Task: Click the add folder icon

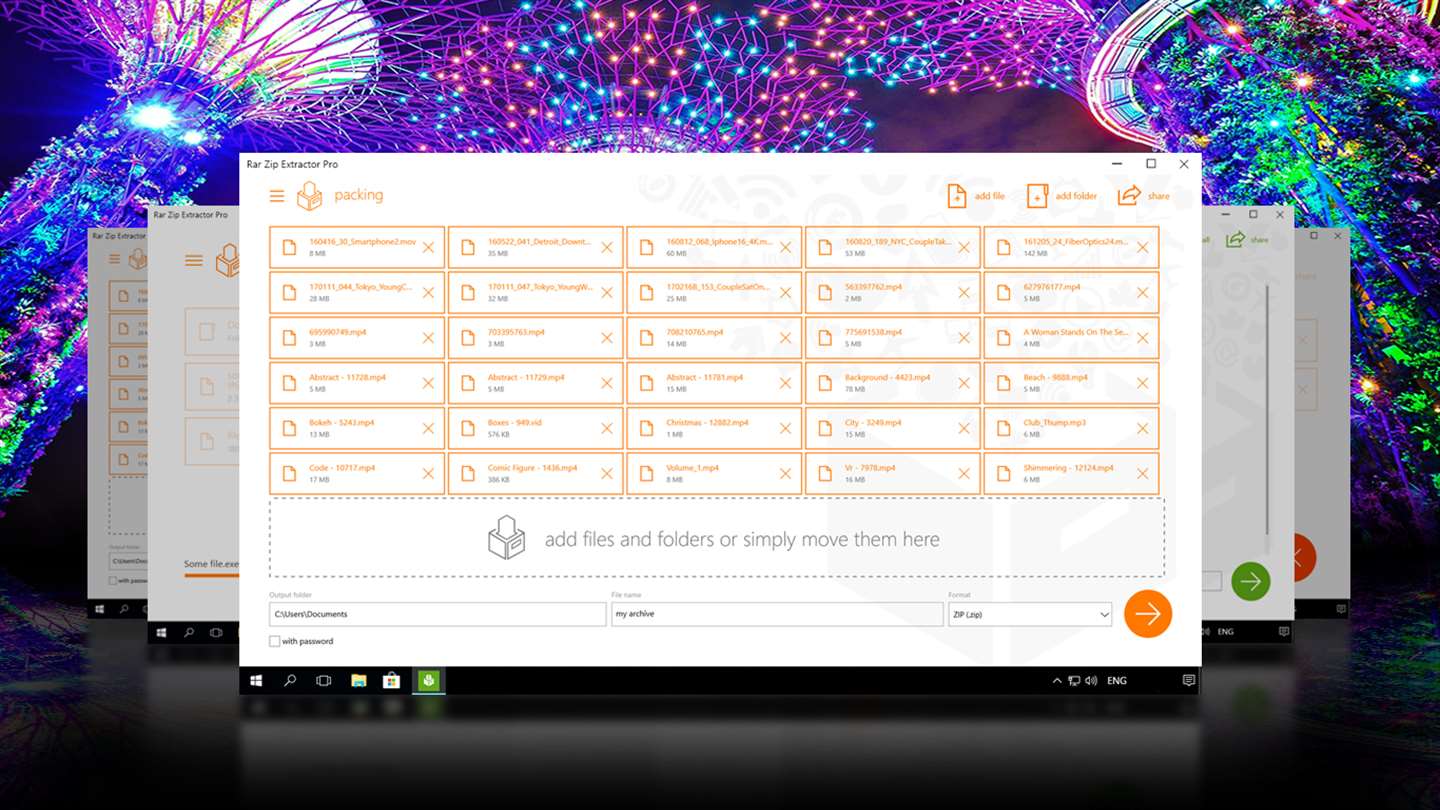Action: (x=1037, y=196)
